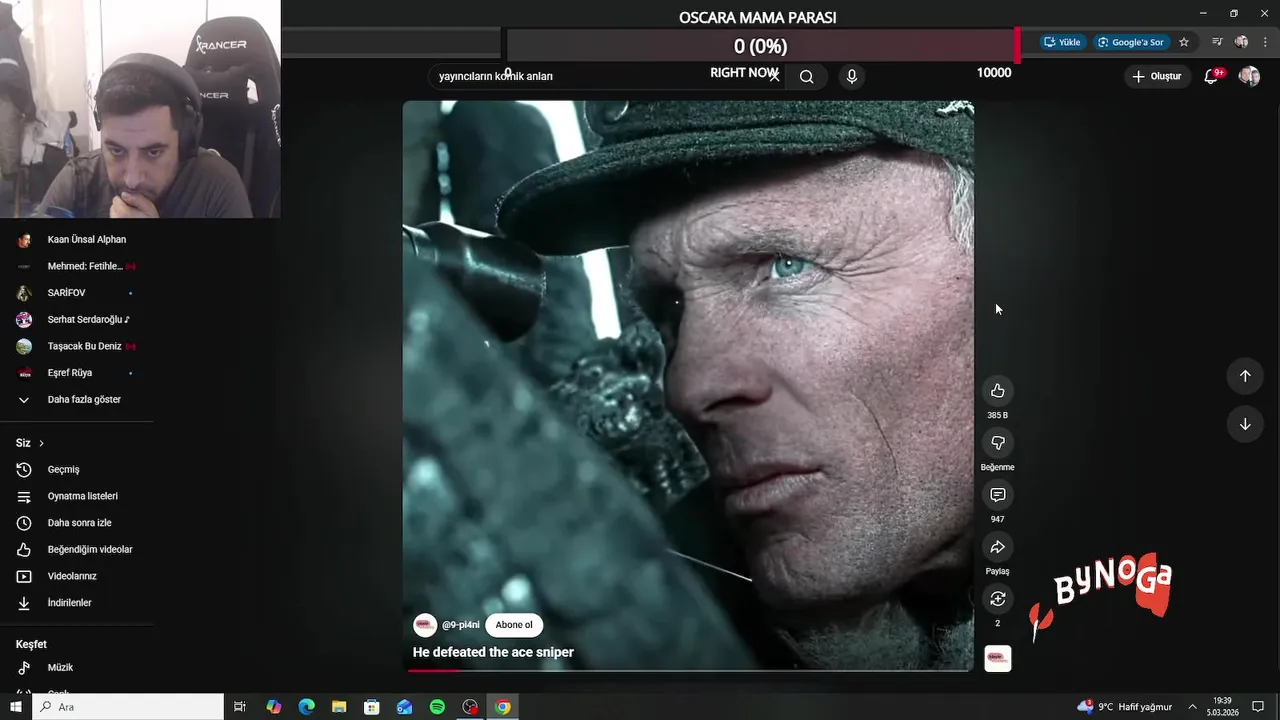This screenshot has width=1280, height=720.
Task: Open YouTube notifications bell
Action: pos(1211,76)
